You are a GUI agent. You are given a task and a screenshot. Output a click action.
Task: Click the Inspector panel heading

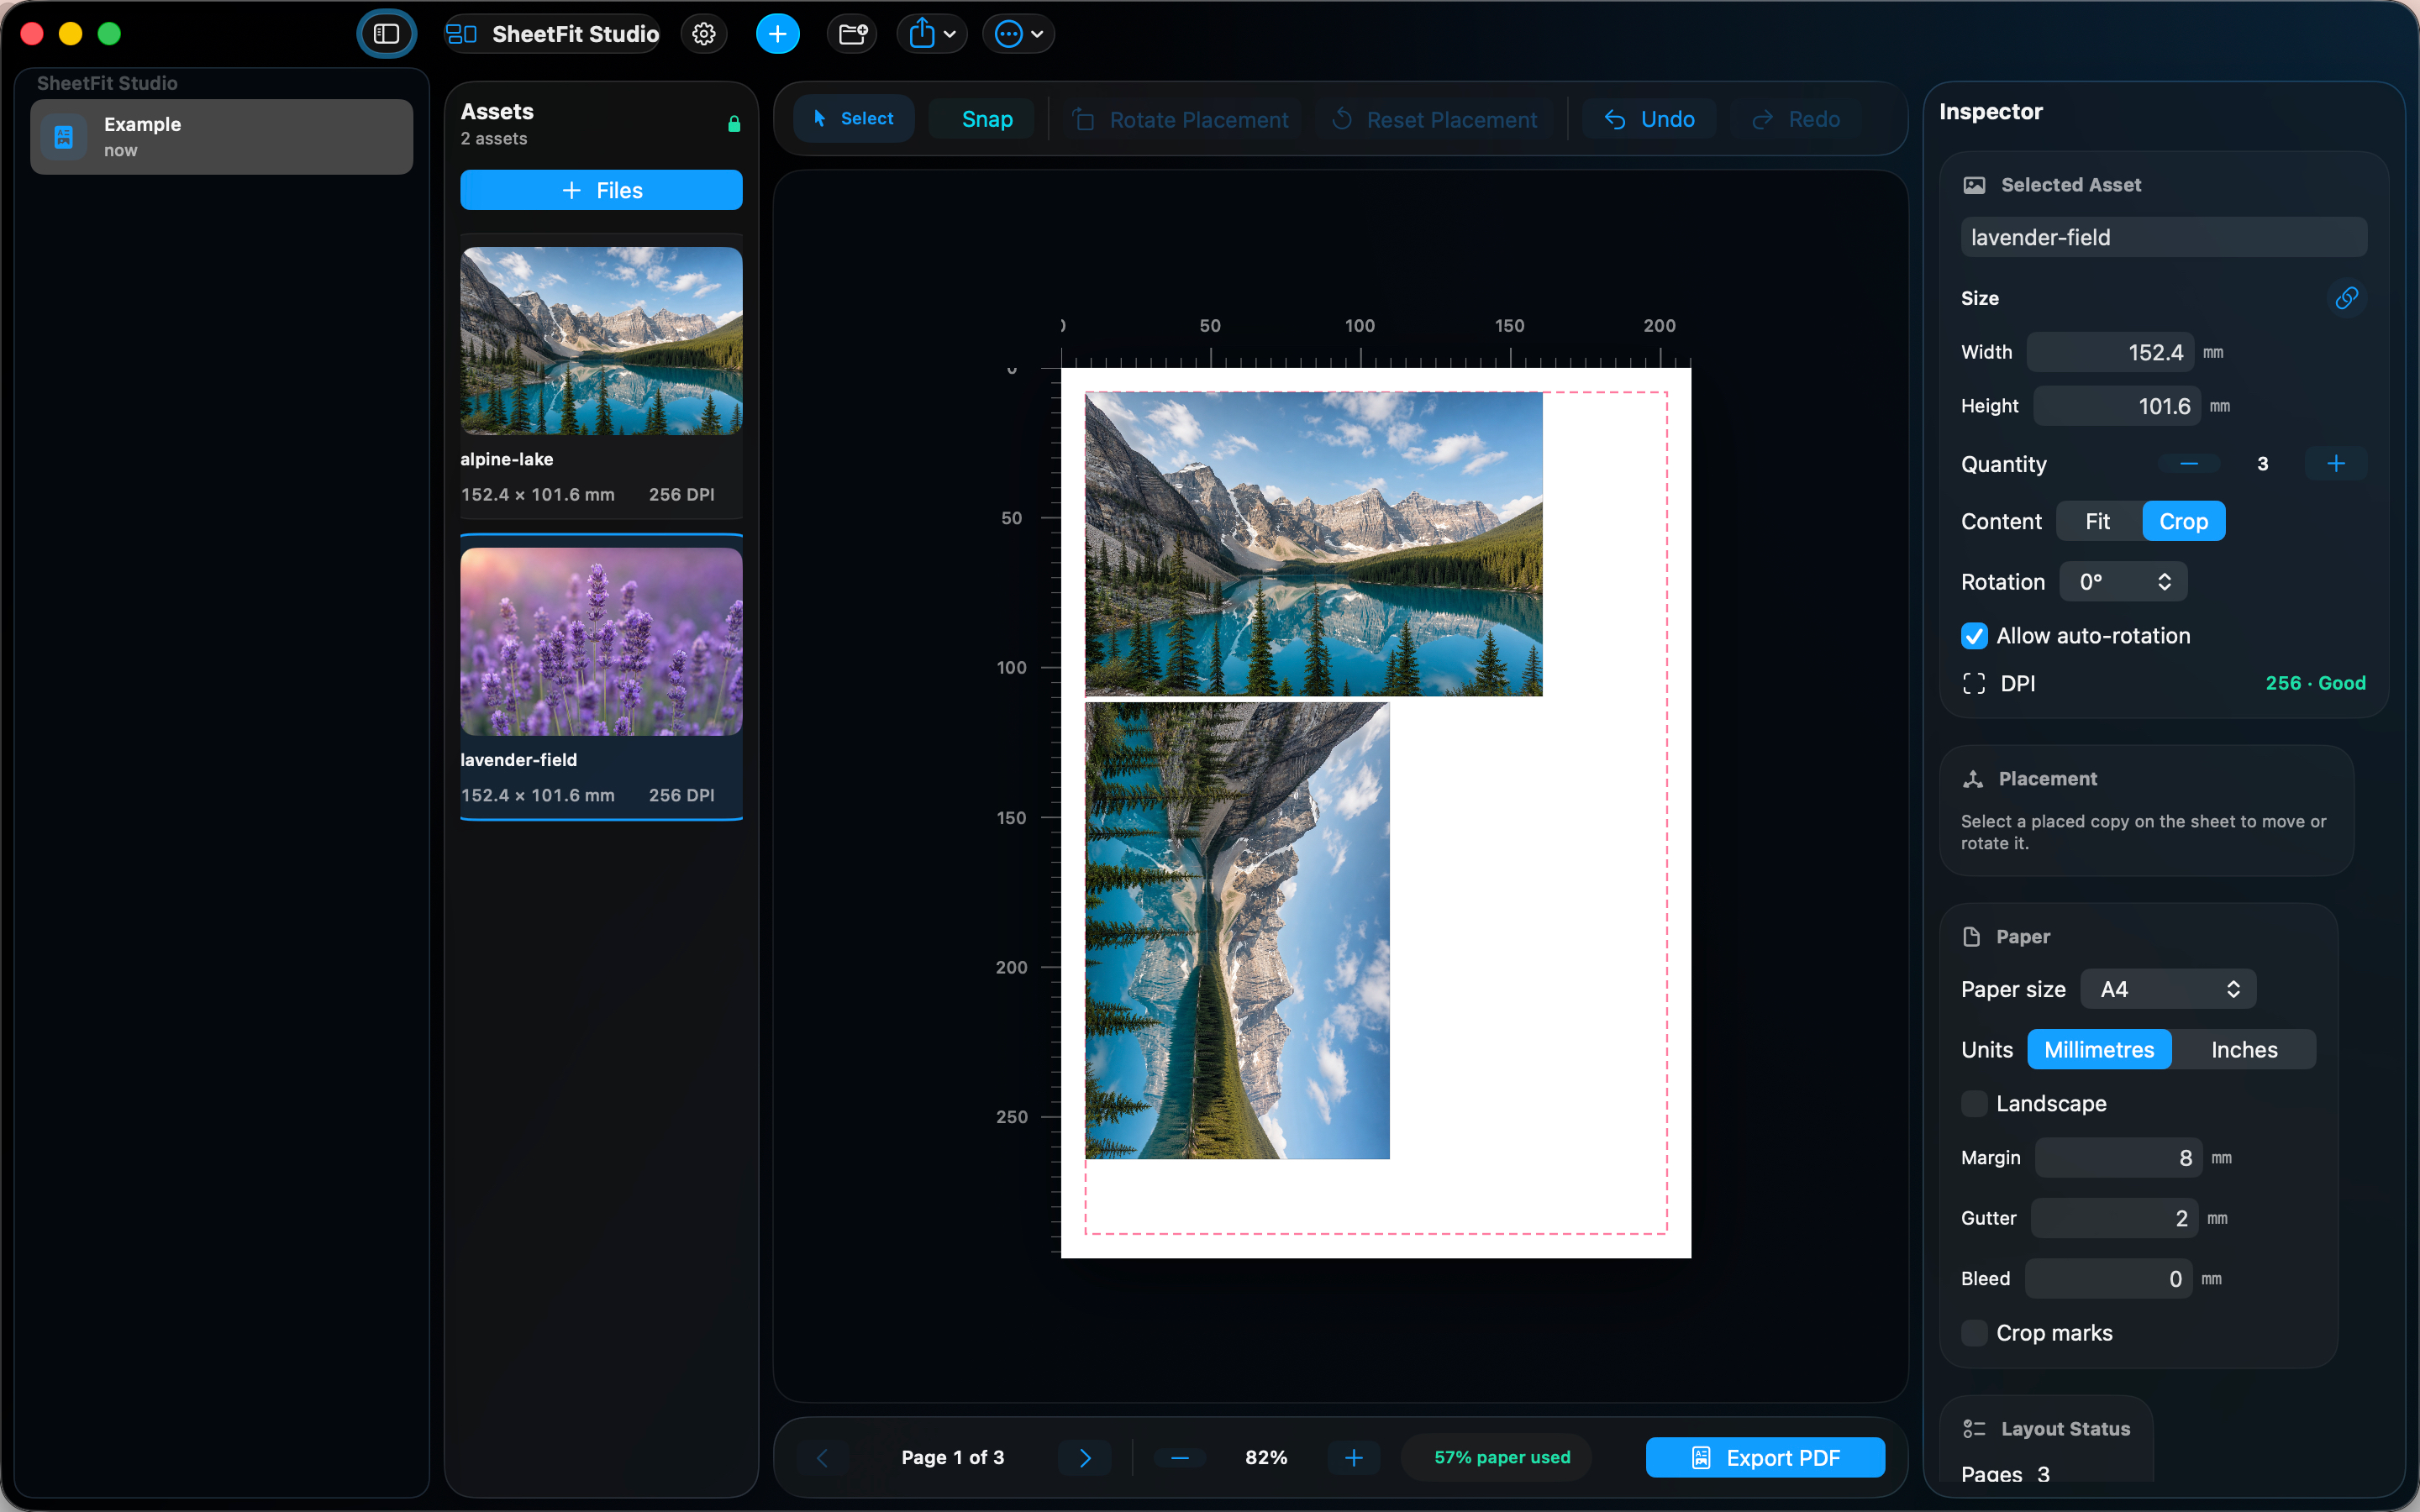coord(1990,112)
